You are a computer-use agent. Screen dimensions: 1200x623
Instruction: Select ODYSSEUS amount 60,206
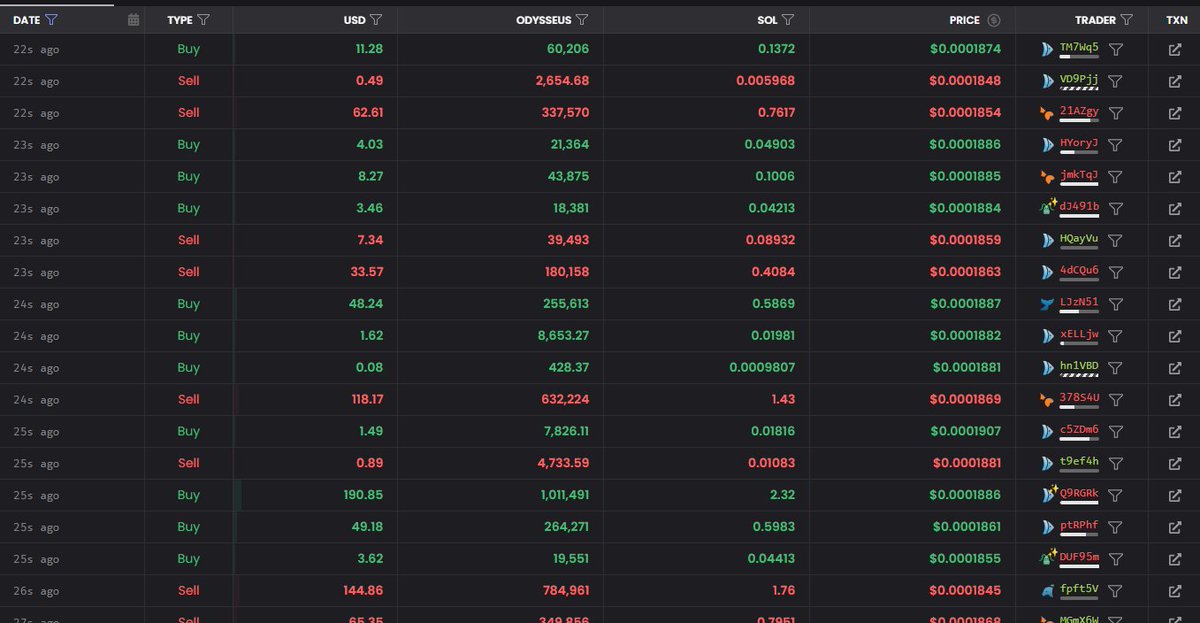[x=567, y=49]
